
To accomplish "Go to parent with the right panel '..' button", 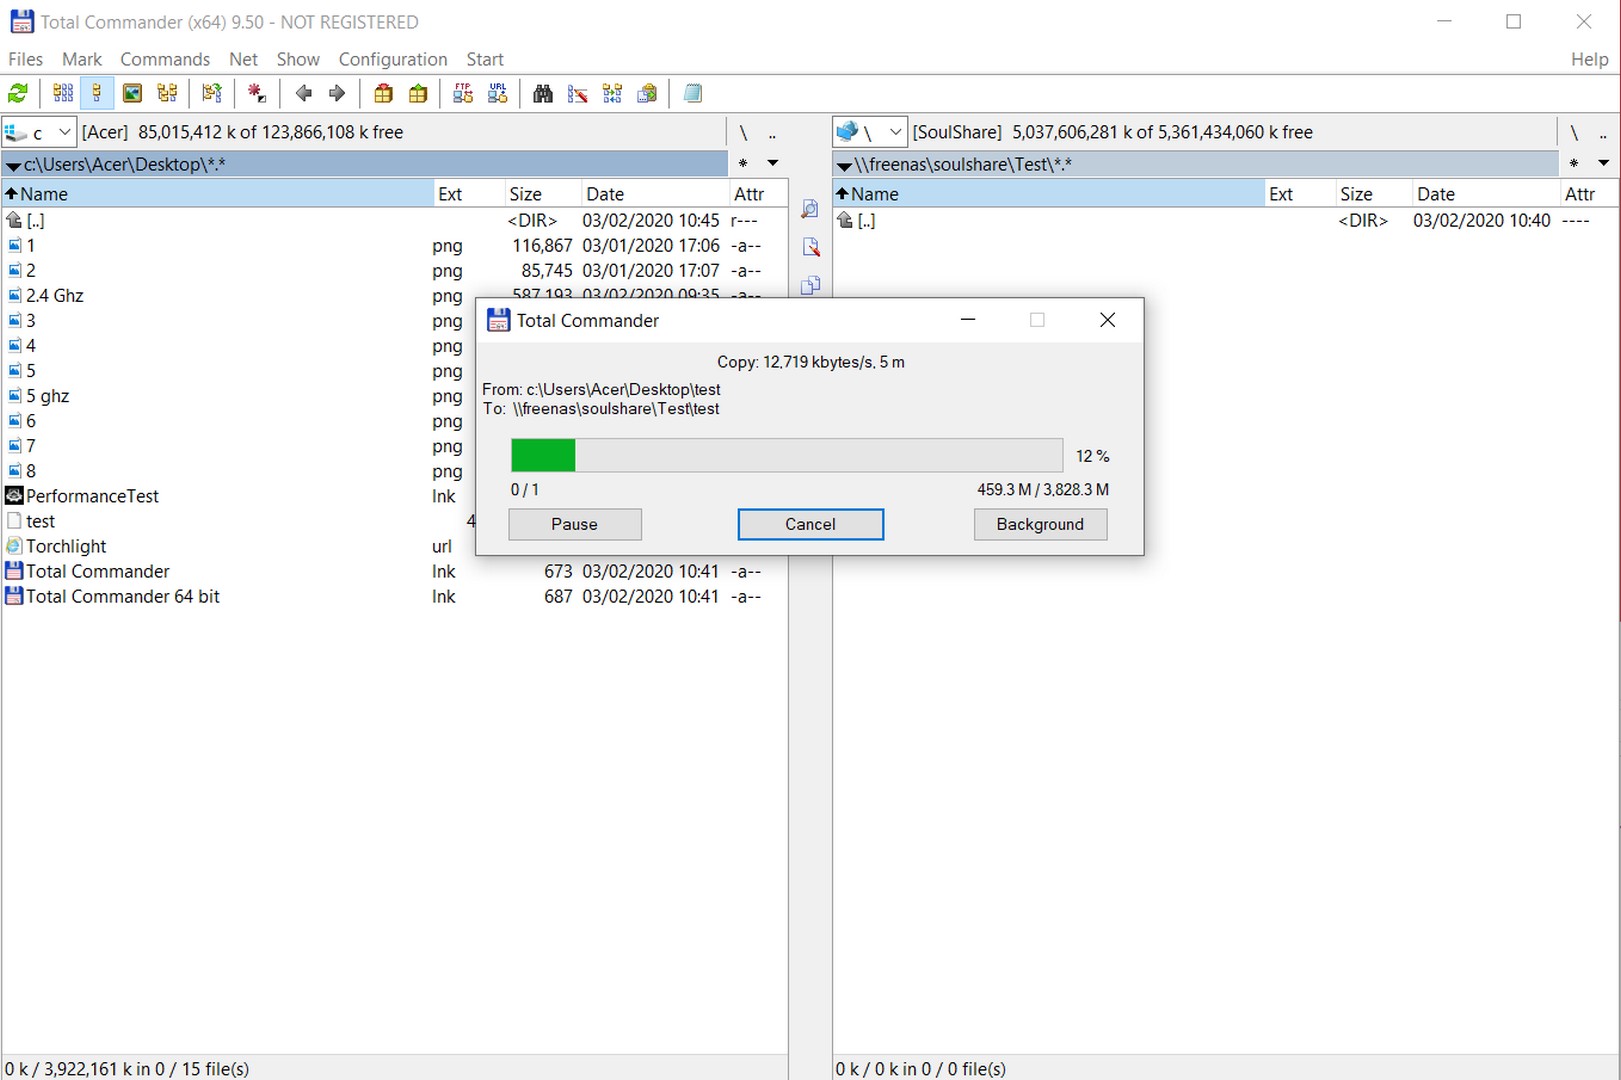I will pos(1603,133).
